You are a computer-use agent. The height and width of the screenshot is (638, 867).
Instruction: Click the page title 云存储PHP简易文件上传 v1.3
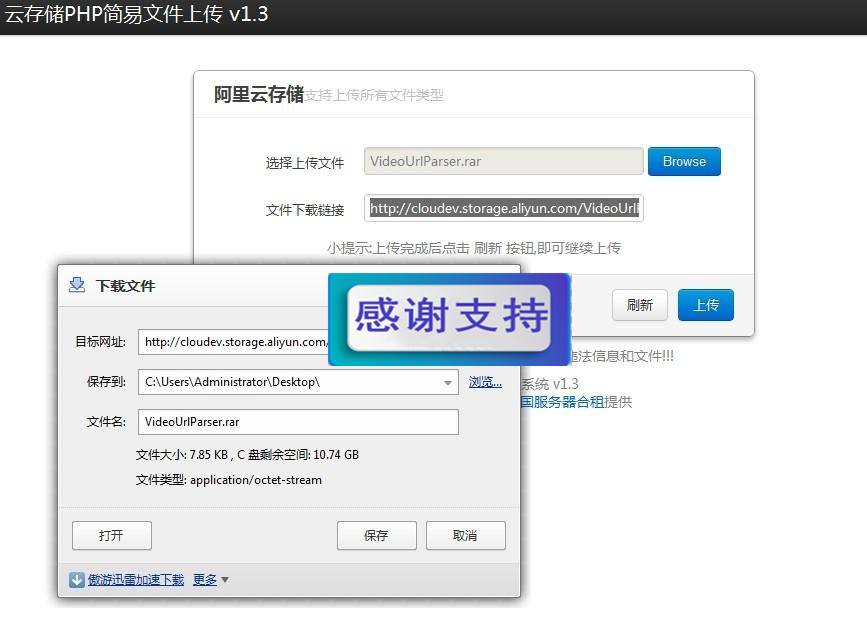click(x=136, y=14)
